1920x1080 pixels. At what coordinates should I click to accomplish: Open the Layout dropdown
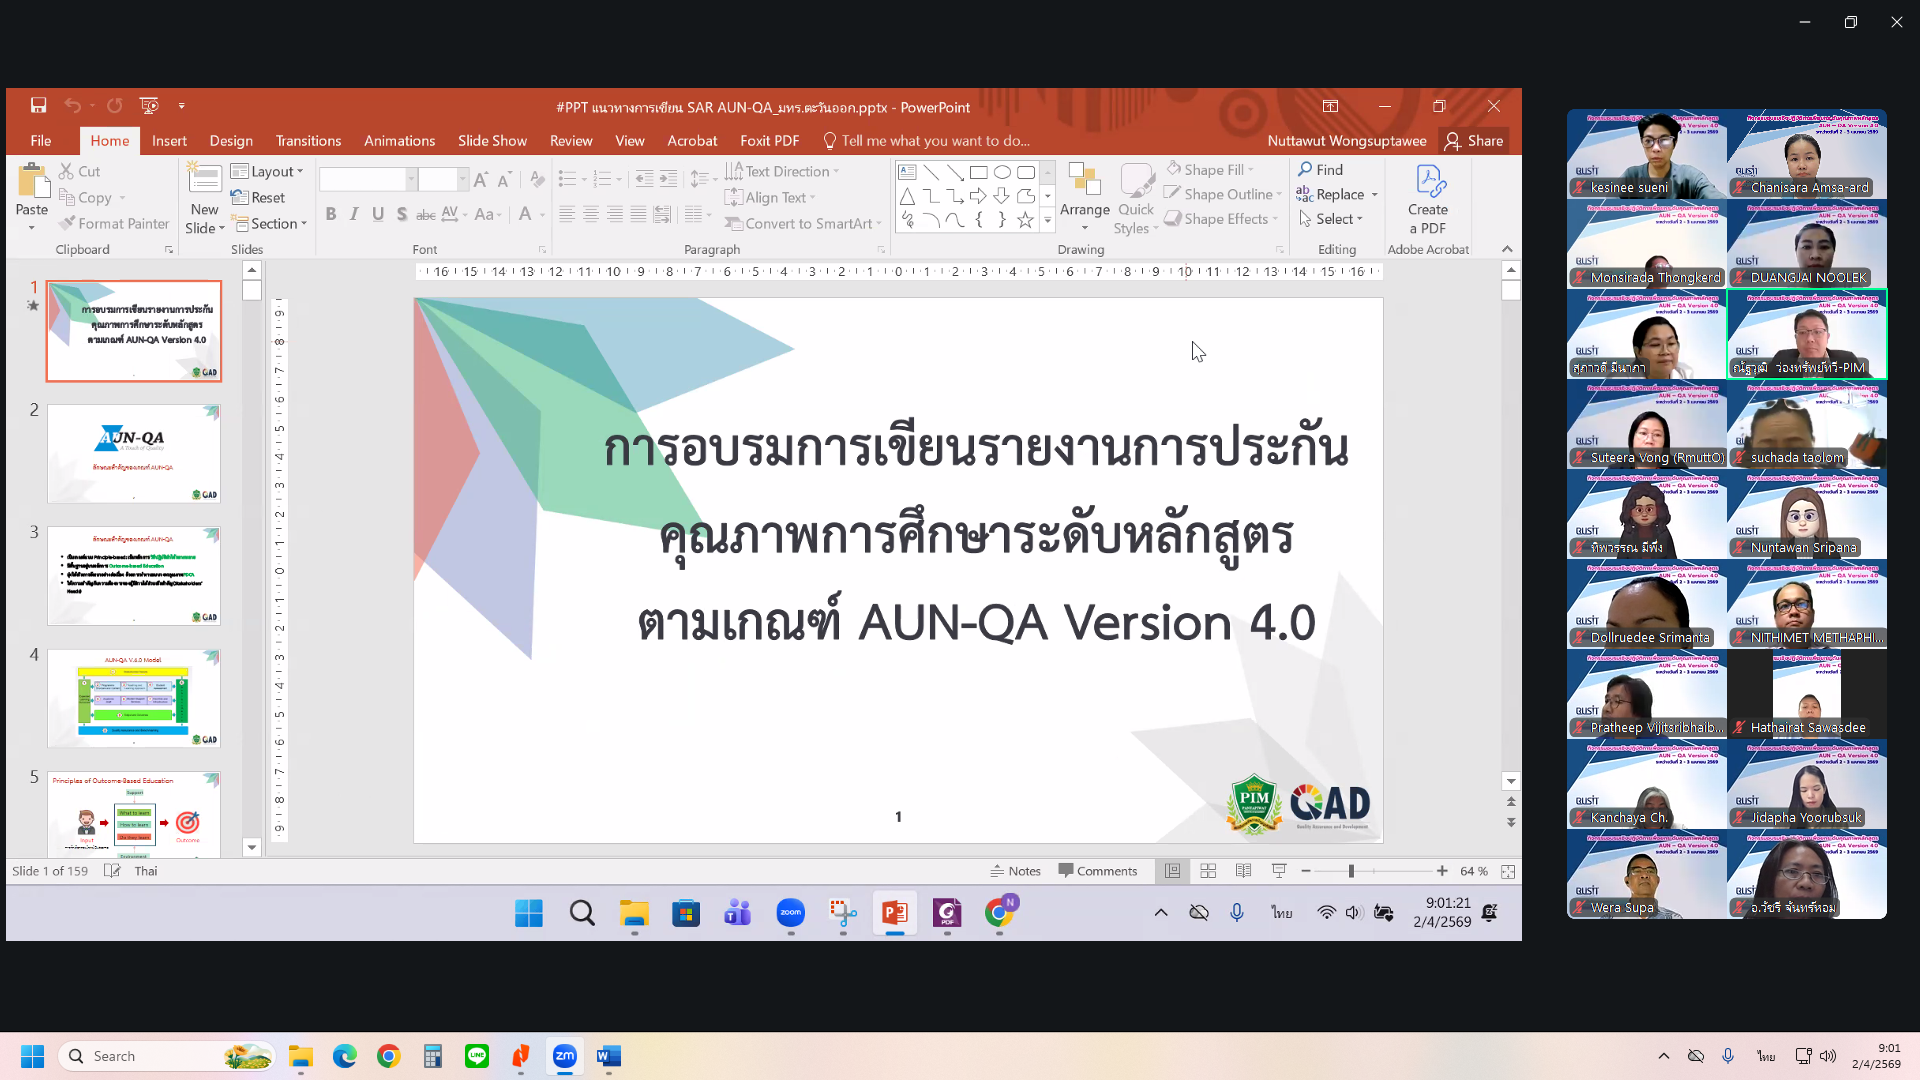pos(268,171)
